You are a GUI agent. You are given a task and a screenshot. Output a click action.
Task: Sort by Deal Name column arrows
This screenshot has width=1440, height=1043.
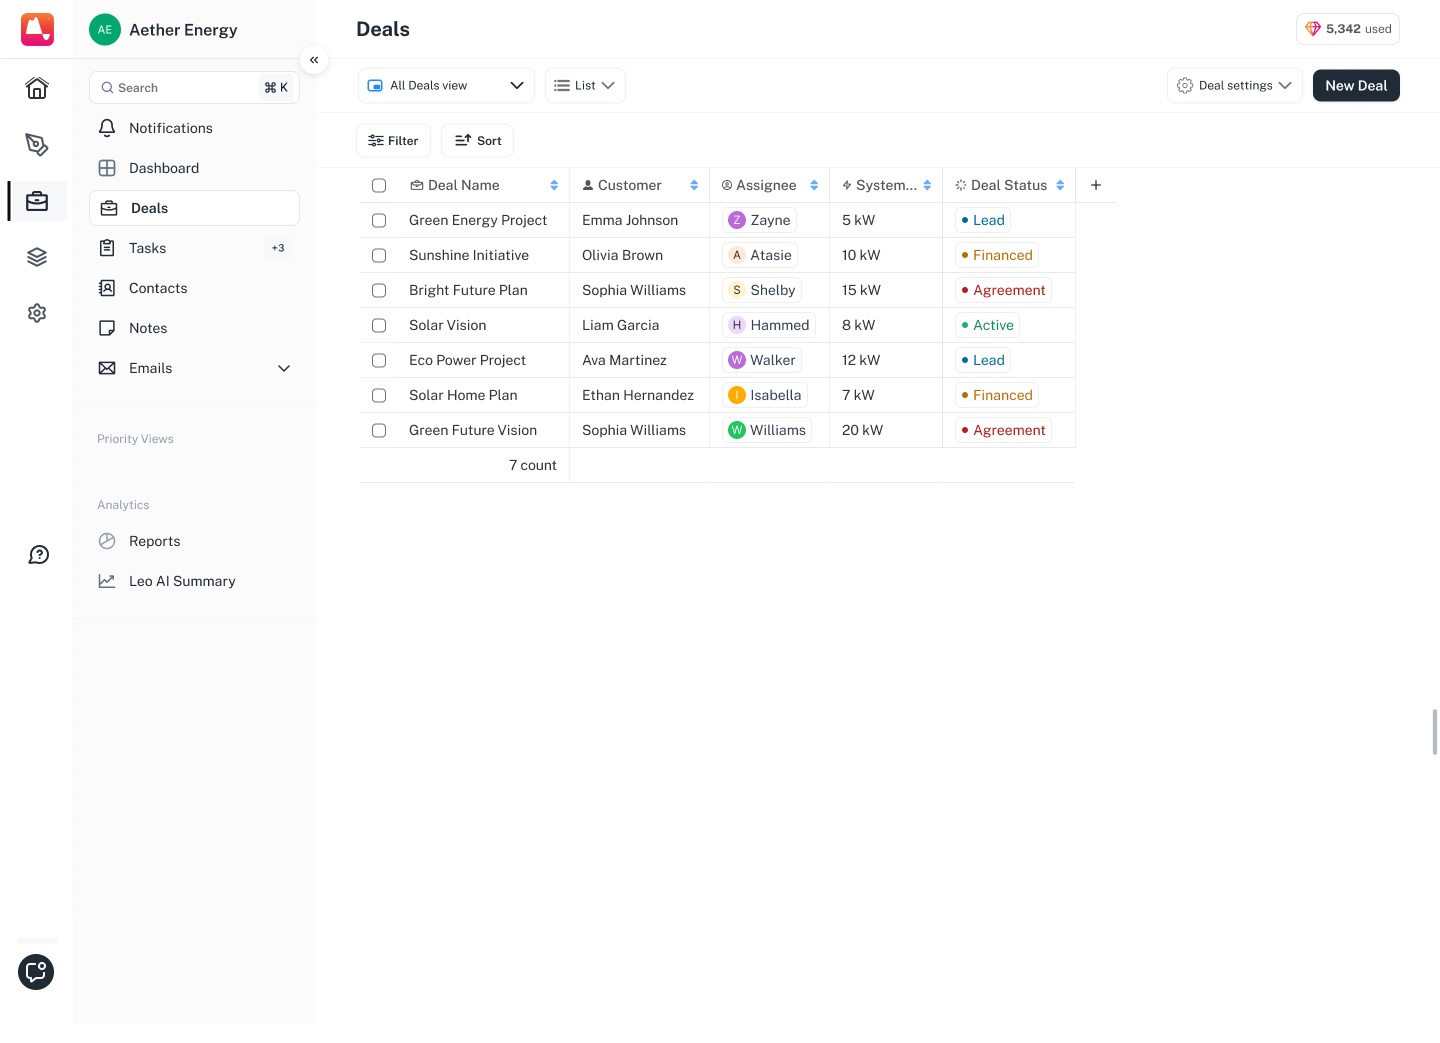tap(554, 185)
